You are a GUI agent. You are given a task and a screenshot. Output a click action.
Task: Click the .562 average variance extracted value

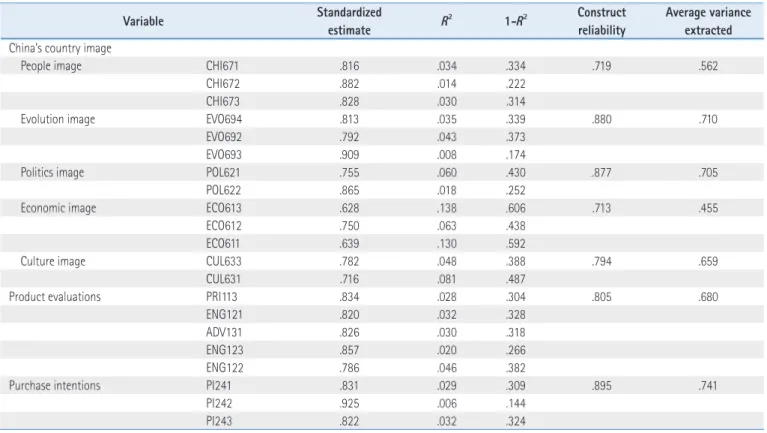(x=708, y=66)
